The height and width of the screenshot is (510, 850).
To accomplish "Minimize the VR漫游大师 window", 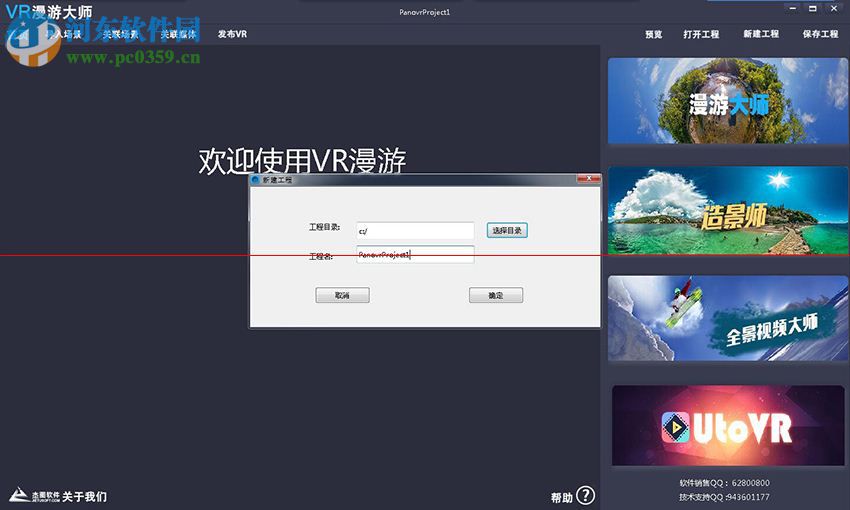I will (793, 8).
